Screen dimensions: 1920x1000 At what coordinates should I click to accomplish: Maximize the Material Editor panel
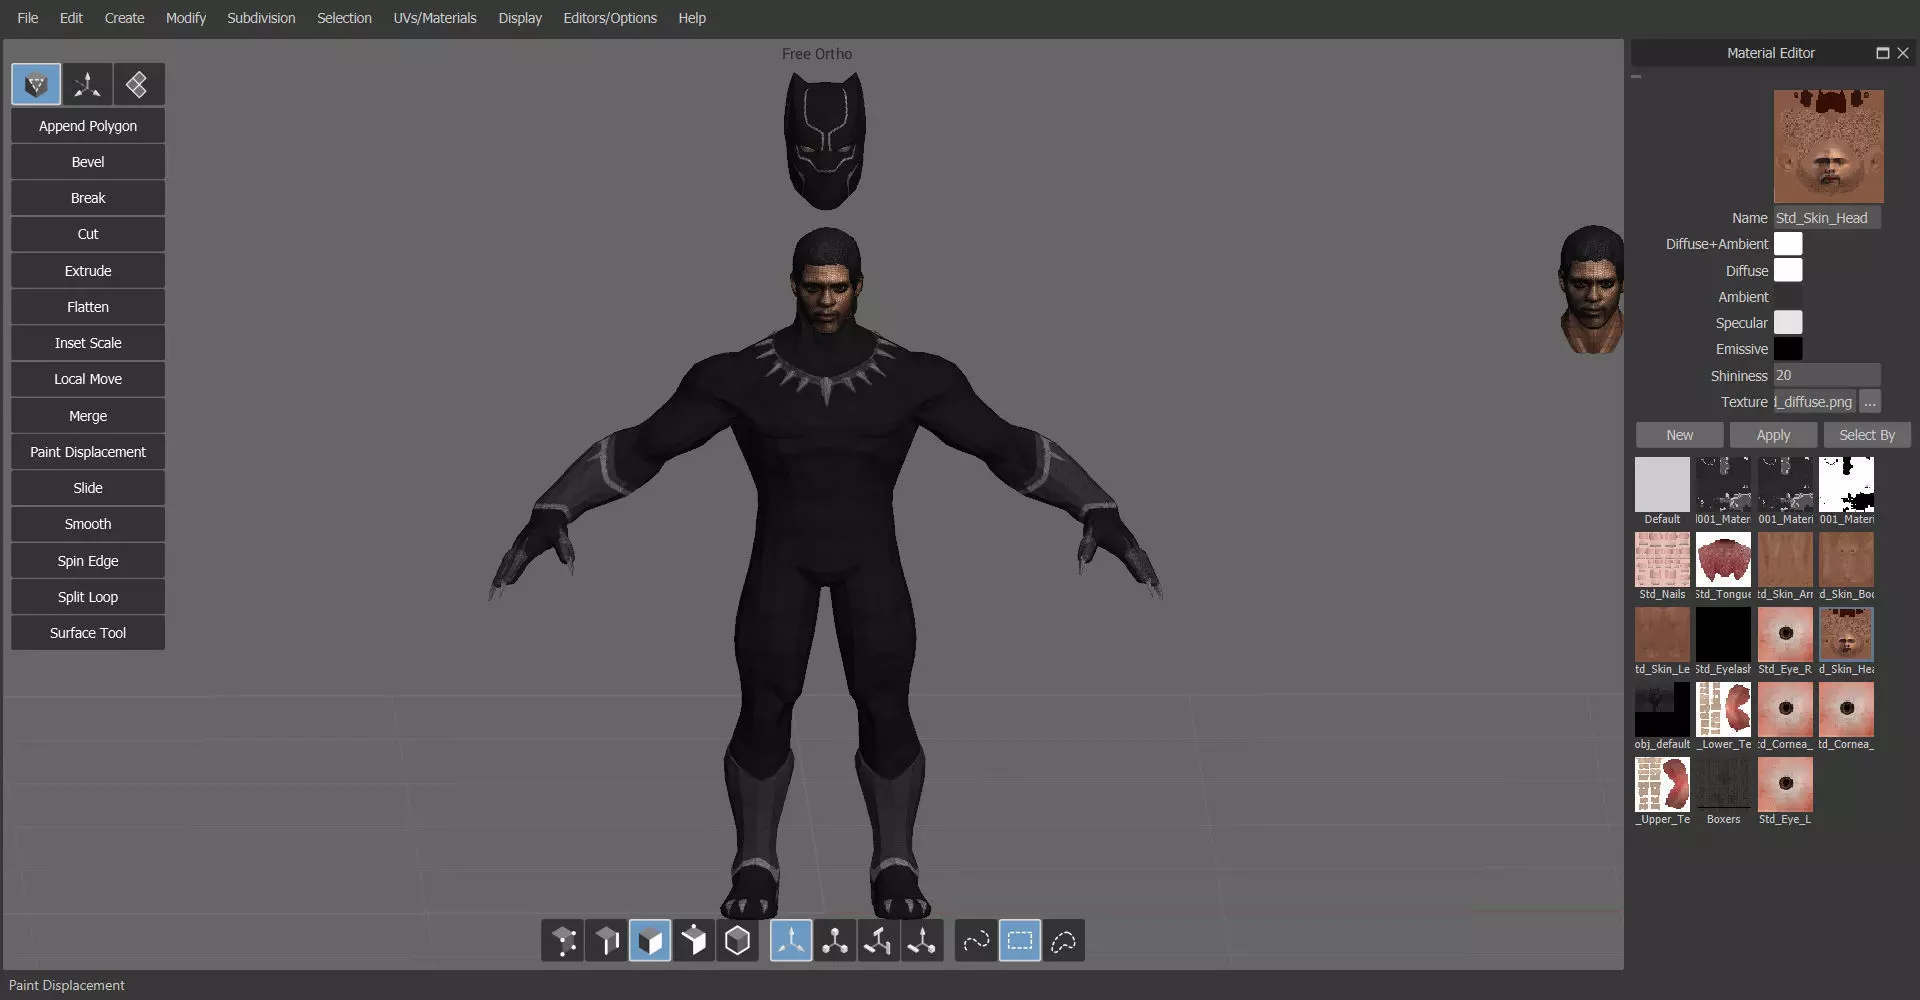tap(1883, 53)
